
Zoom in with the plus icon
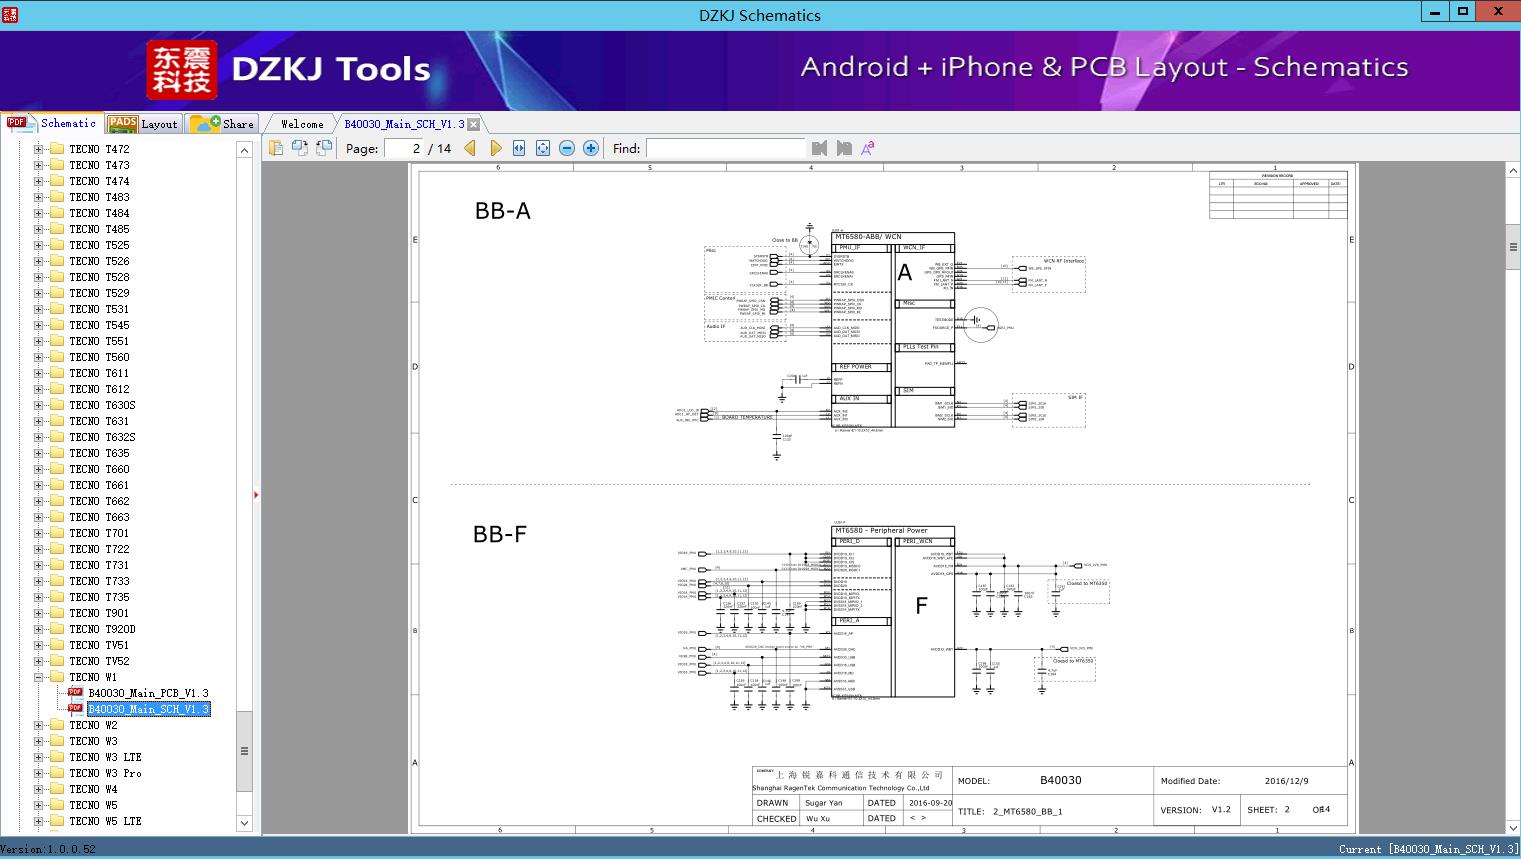[591, 148]
